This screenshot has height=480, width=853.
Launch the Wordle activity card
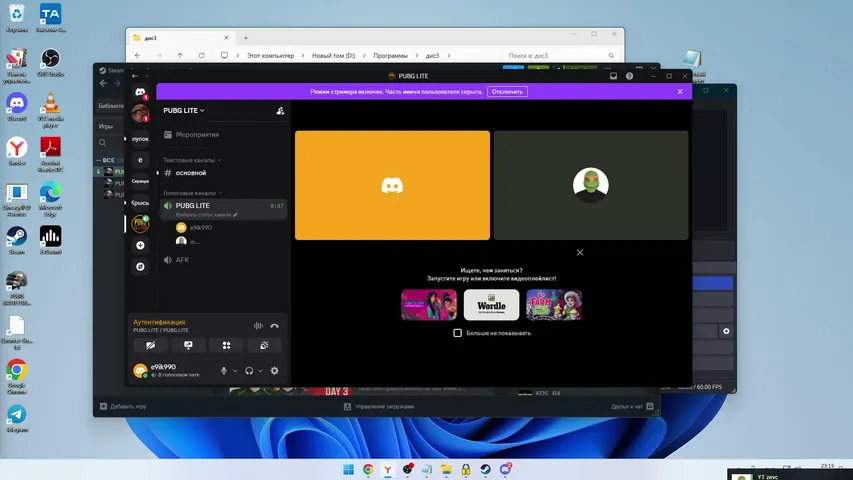(x=491, y=305)
